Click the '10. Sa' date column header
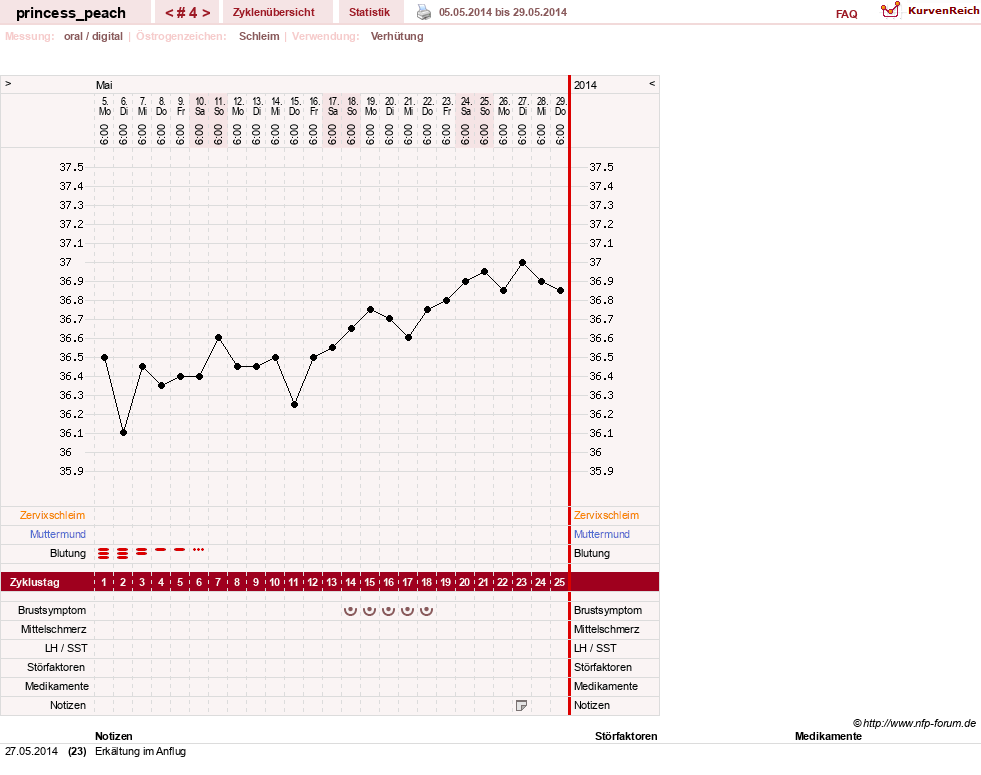The image size is (981, 775). click(200, 106)
